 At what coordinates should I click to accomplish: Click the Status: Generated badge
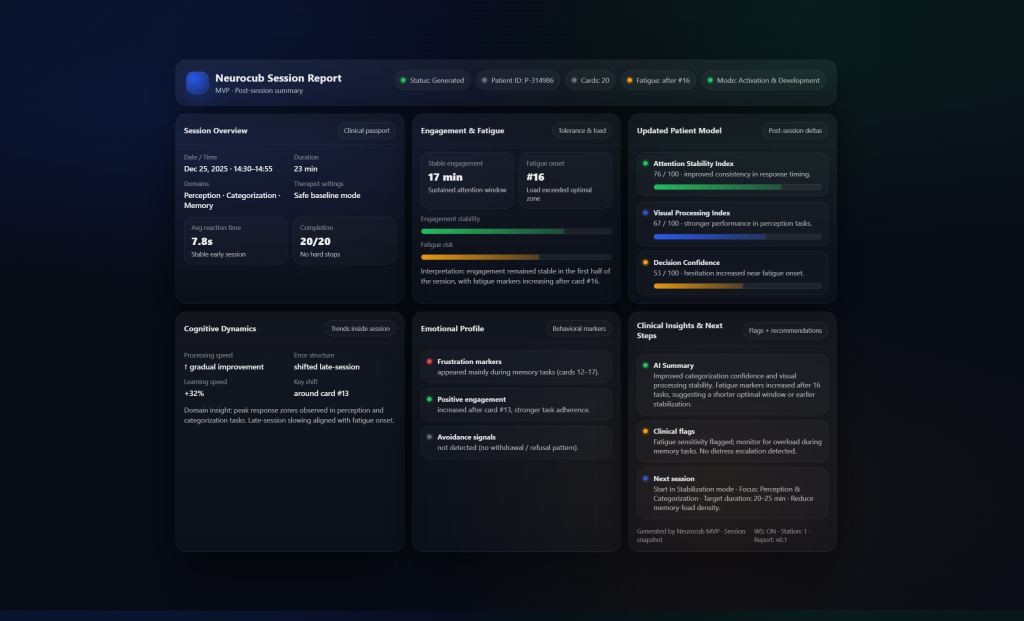432,81
